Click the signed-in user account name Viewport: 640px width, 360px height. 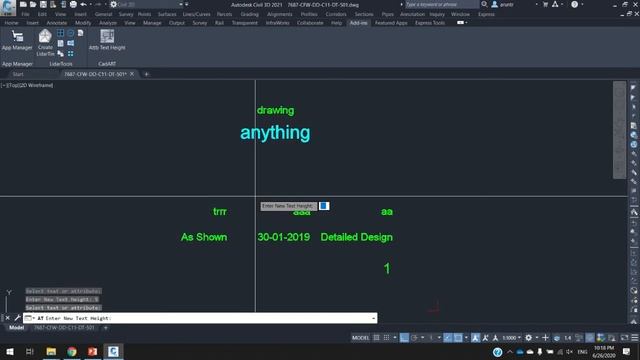[507, 4]
